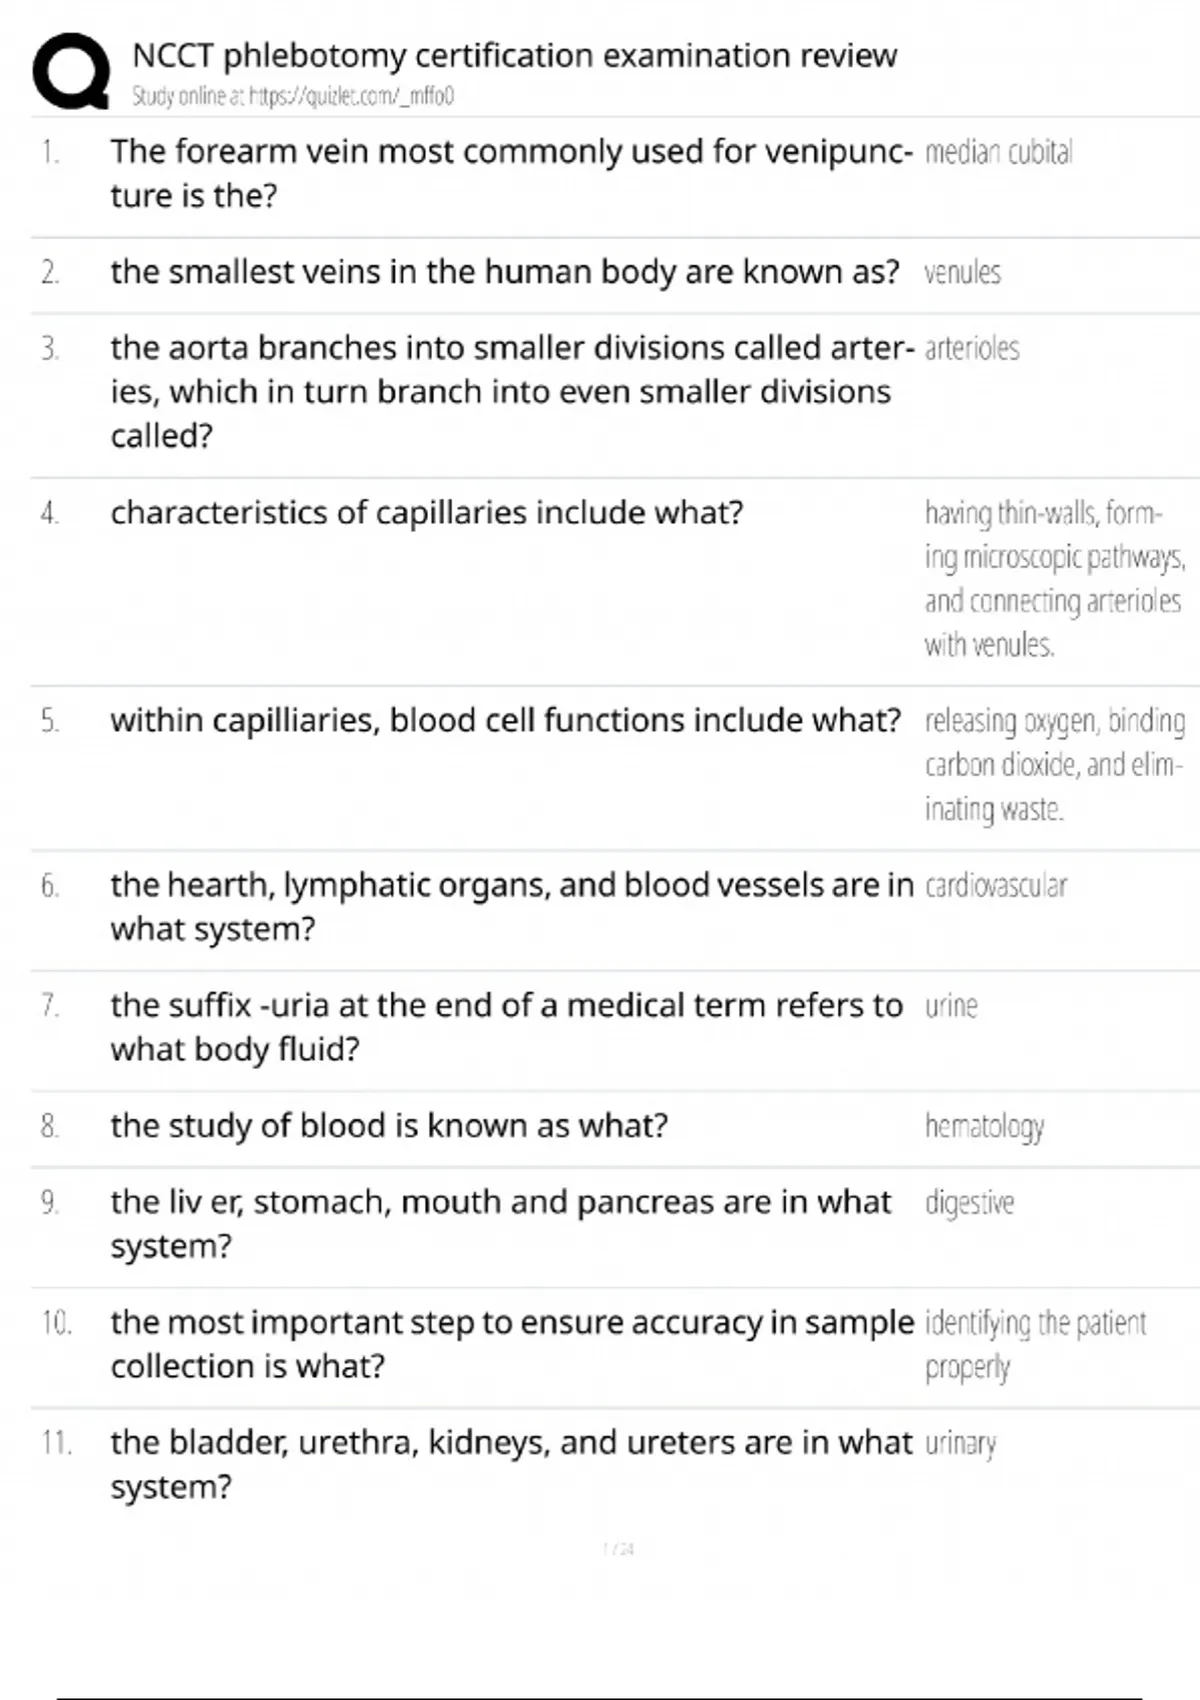Screen dimensions: 1200x1700
Task: Click the forearm vein venipuncture question
Action: click(510, 173)
